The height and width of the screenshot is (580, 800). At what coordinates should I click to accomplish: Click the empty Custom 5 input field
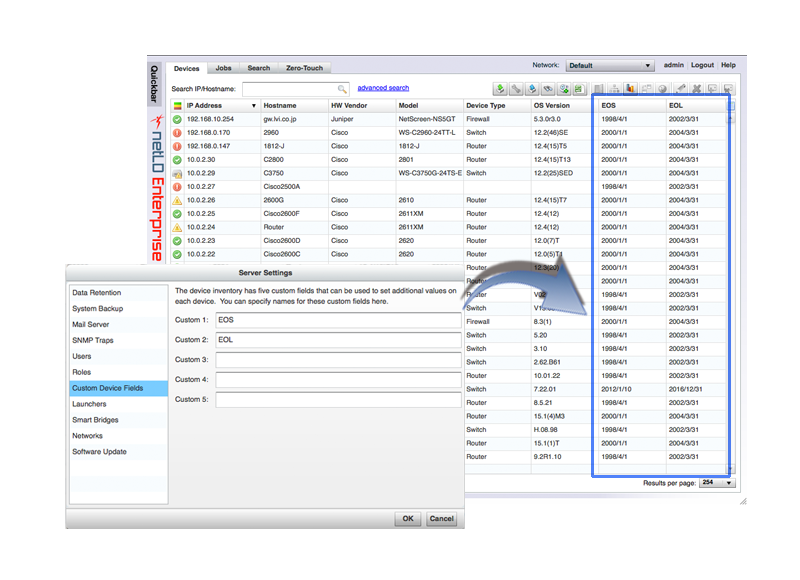click(338, 399)
